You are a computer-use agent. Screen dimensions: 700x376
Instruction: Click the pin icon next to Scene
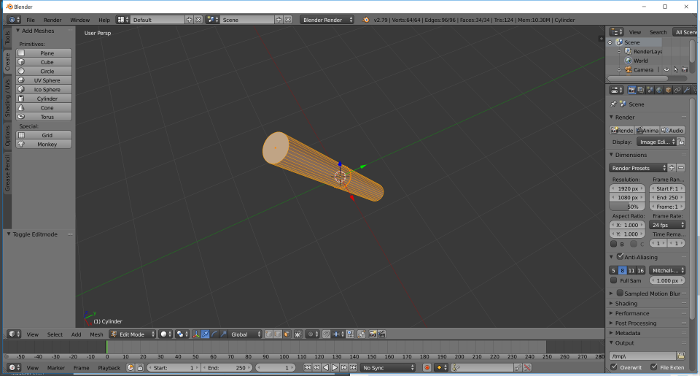tap(613, 104)
